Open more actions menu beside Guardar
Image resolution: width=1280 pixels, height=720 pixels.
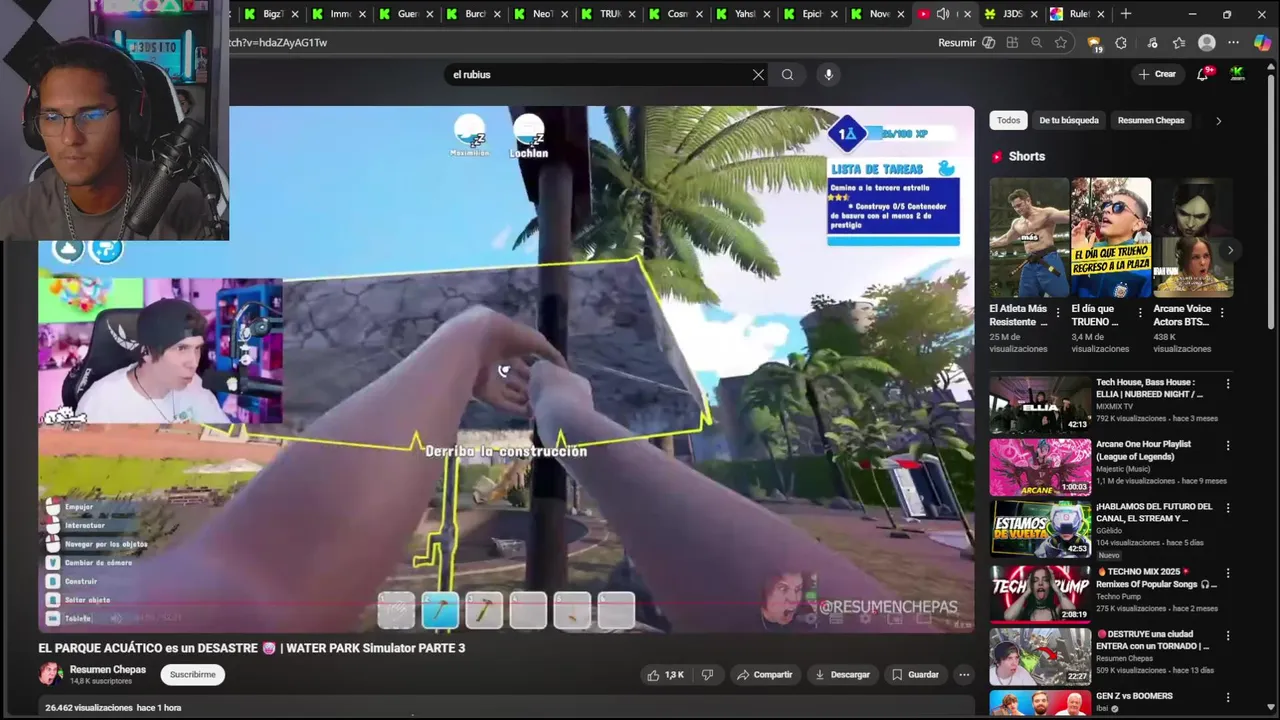point(964,675)
